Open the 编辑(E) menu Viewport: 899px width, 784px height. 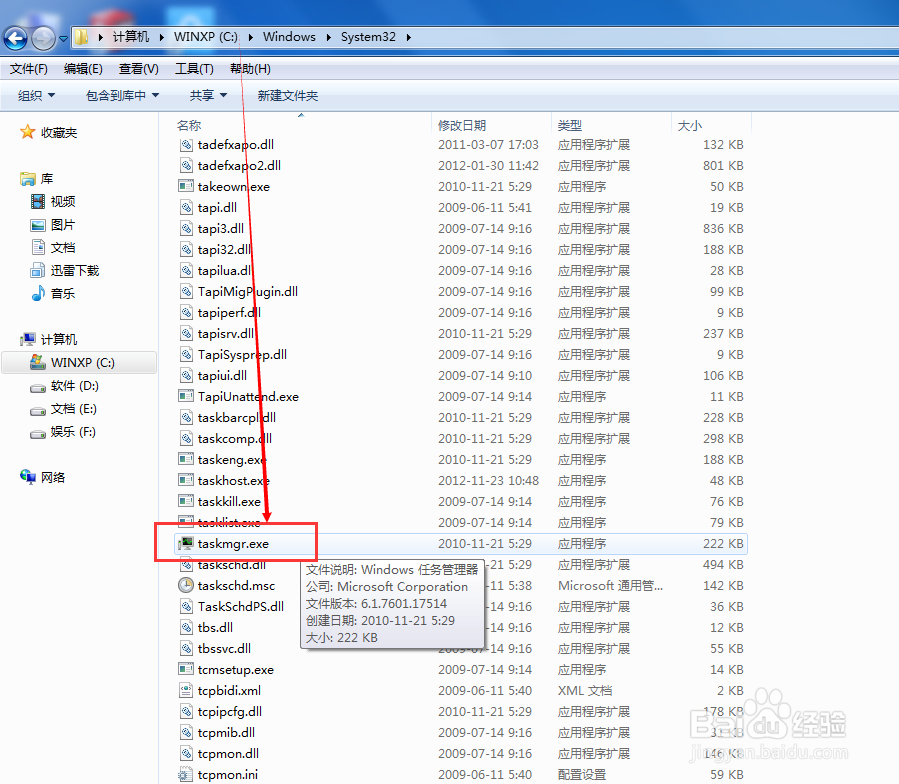(x=83, y=69)
